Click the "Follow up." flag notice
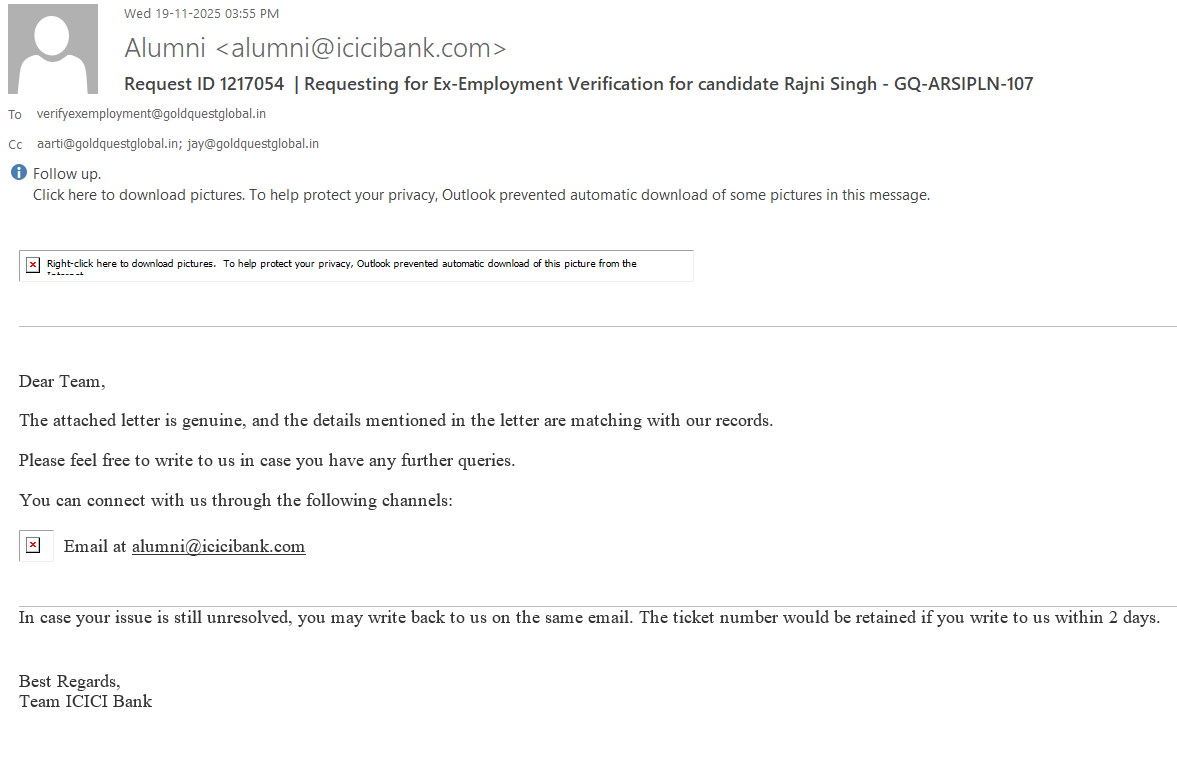The width and height of the screenshot is (1177, 767). click(x=67, y=174)
